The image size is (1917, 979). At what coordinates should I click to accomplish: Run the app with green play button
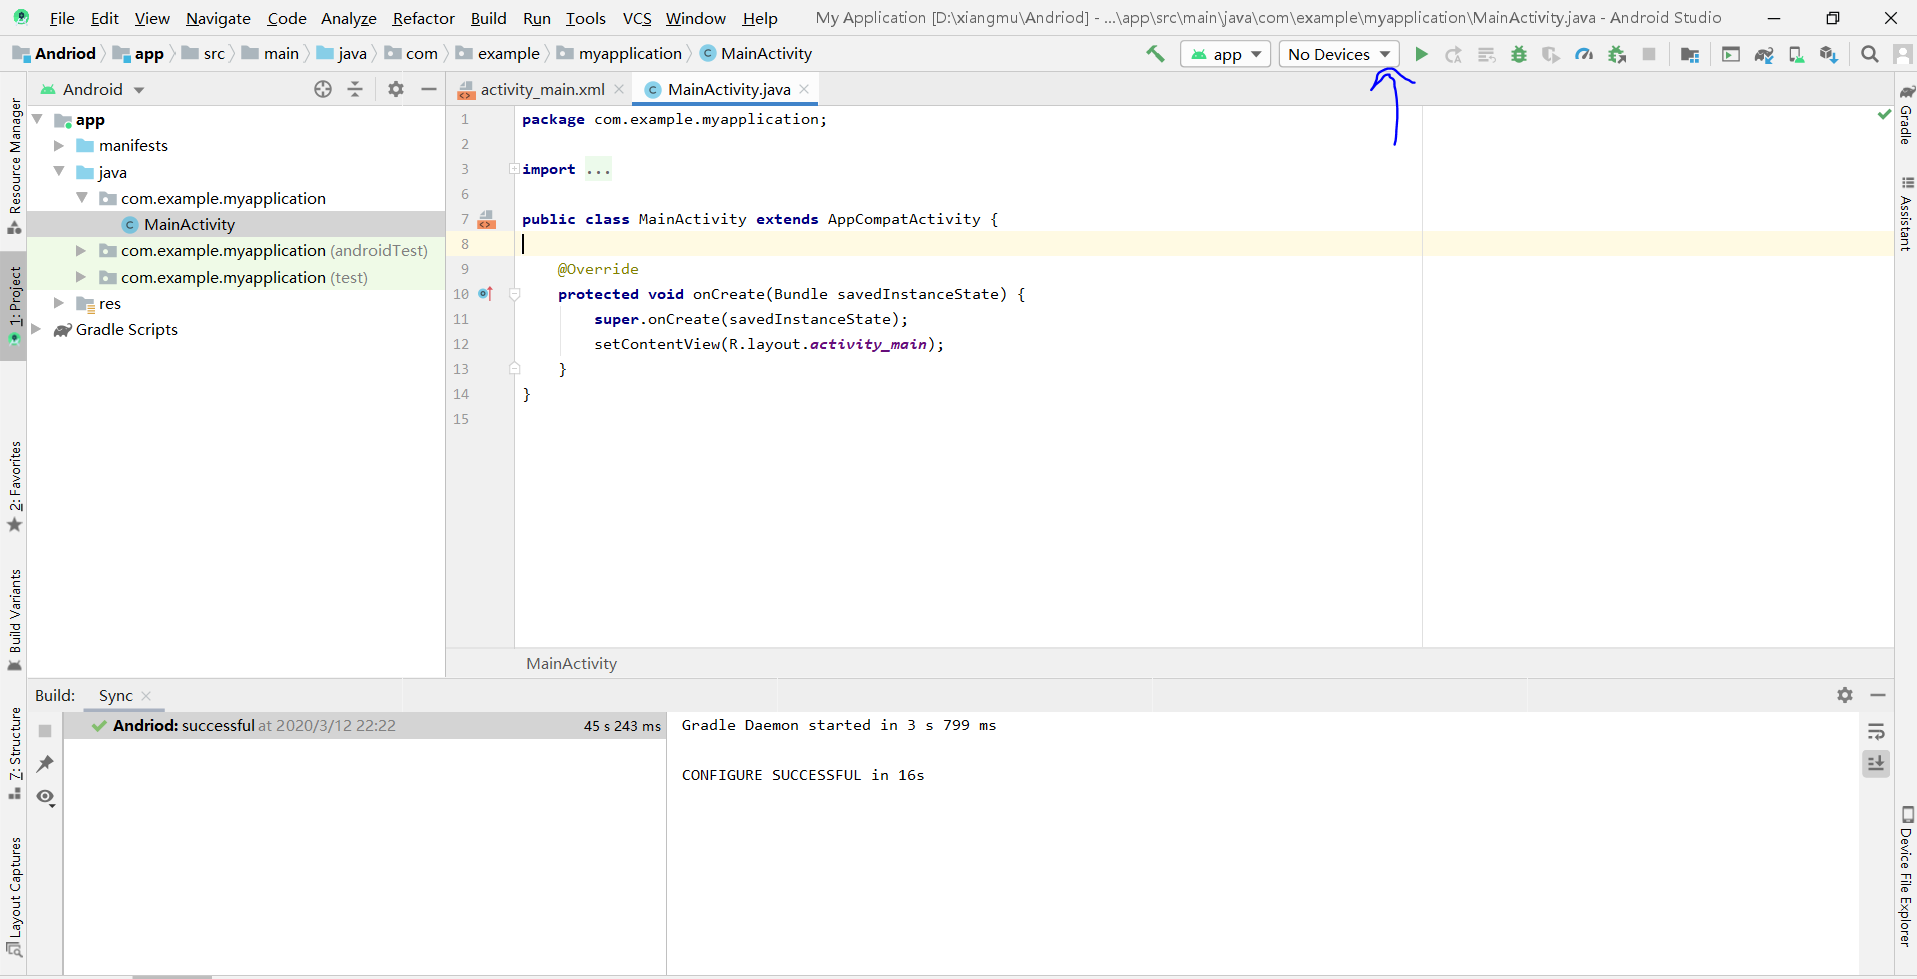click(1421, 54)
